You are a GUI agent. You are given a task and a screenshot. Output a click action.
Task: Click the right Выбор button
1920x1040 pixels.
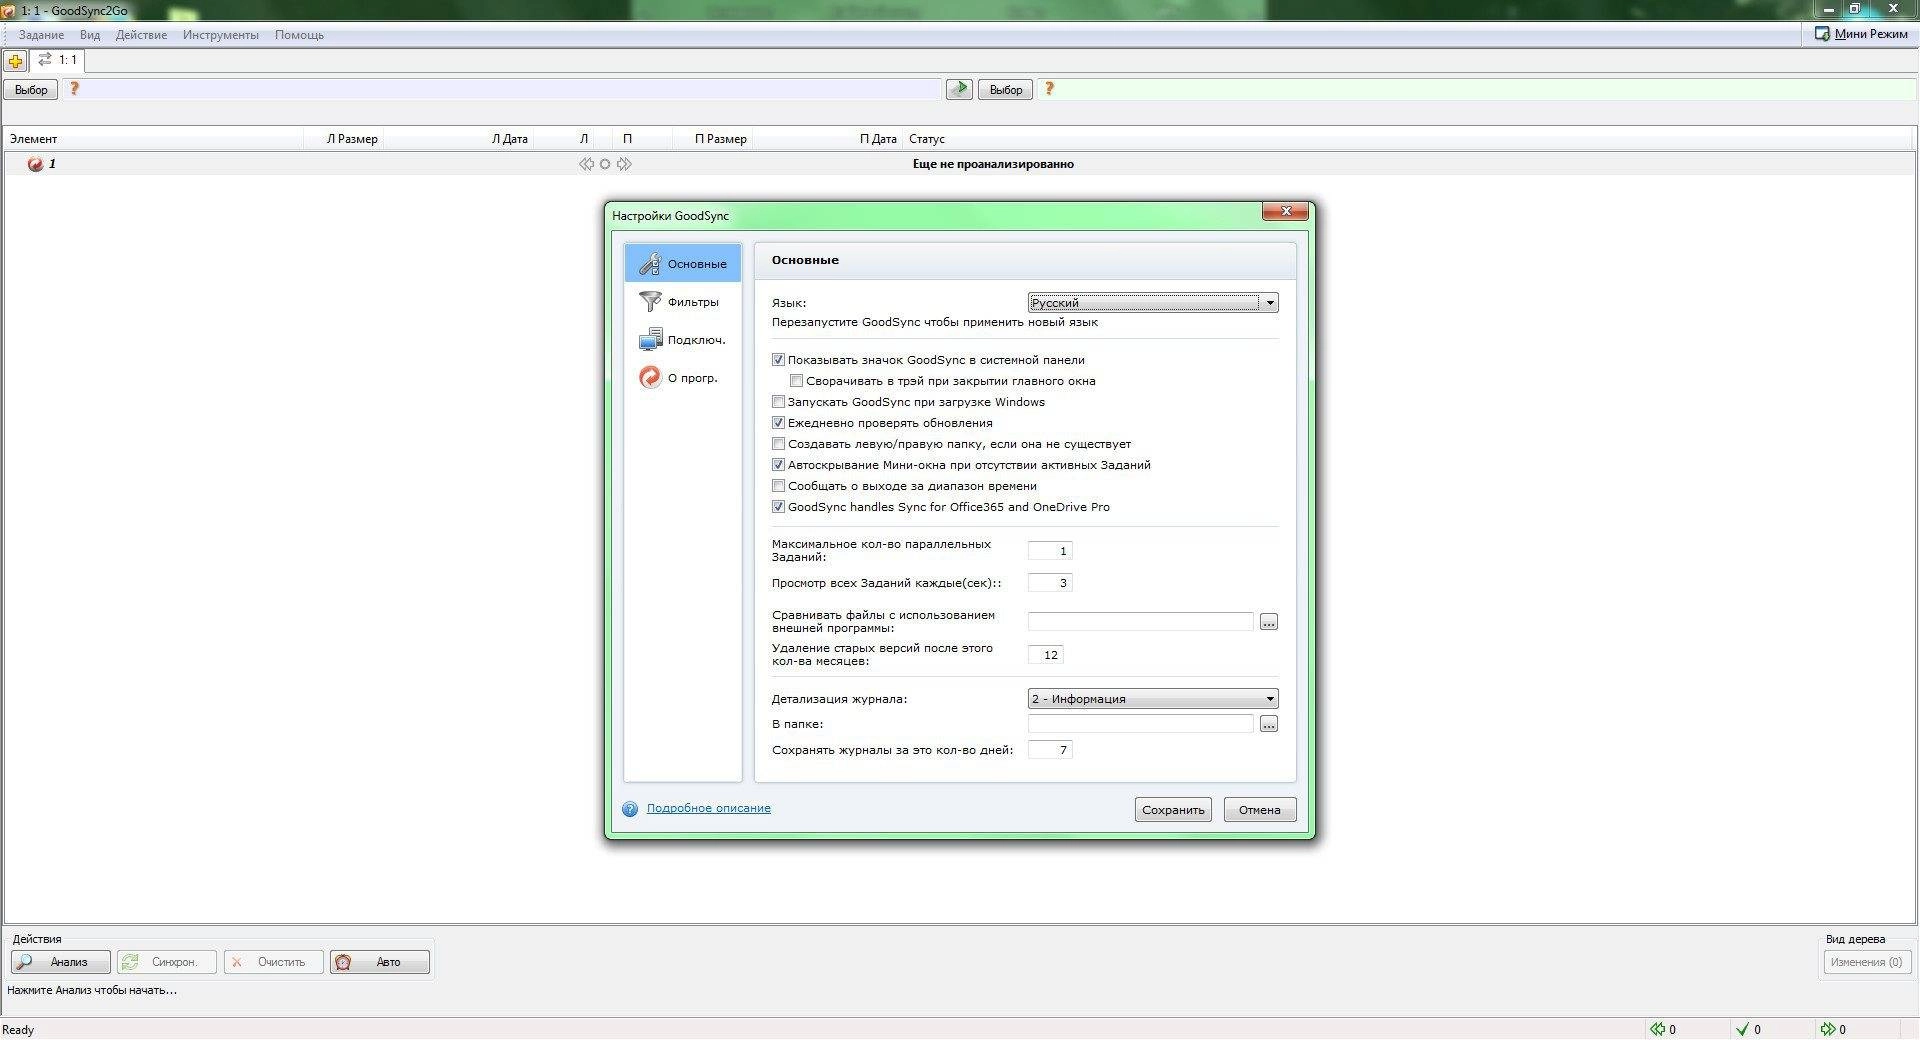(x=1006, y=90)
